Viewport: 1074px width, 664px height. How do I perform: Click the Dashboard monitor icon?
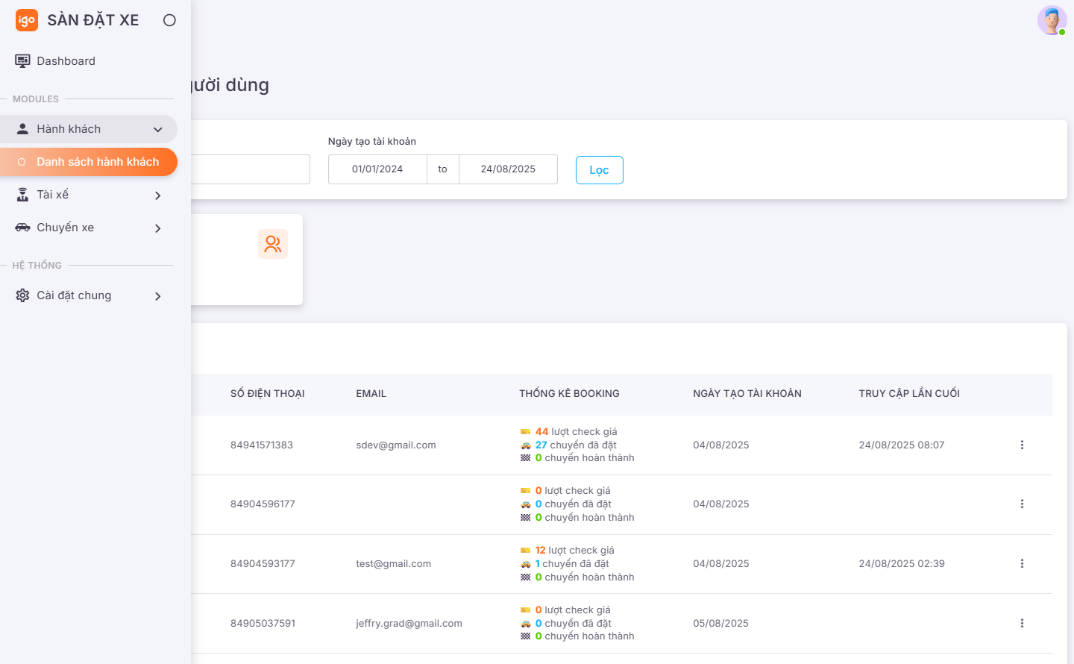(22, 61)
